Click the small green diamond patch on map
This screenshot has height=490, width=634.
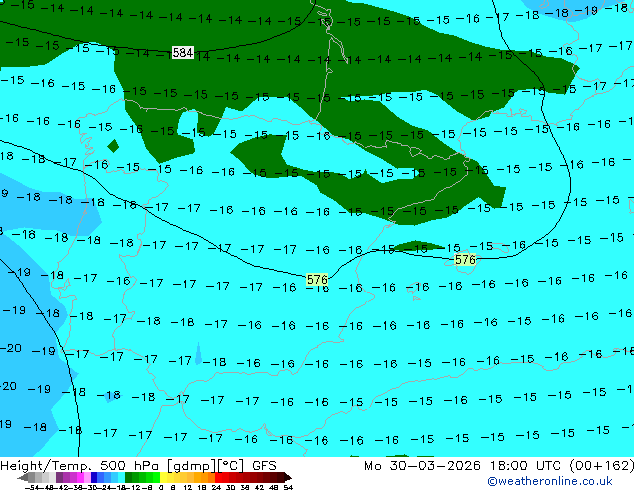click(x=113, y=146)
